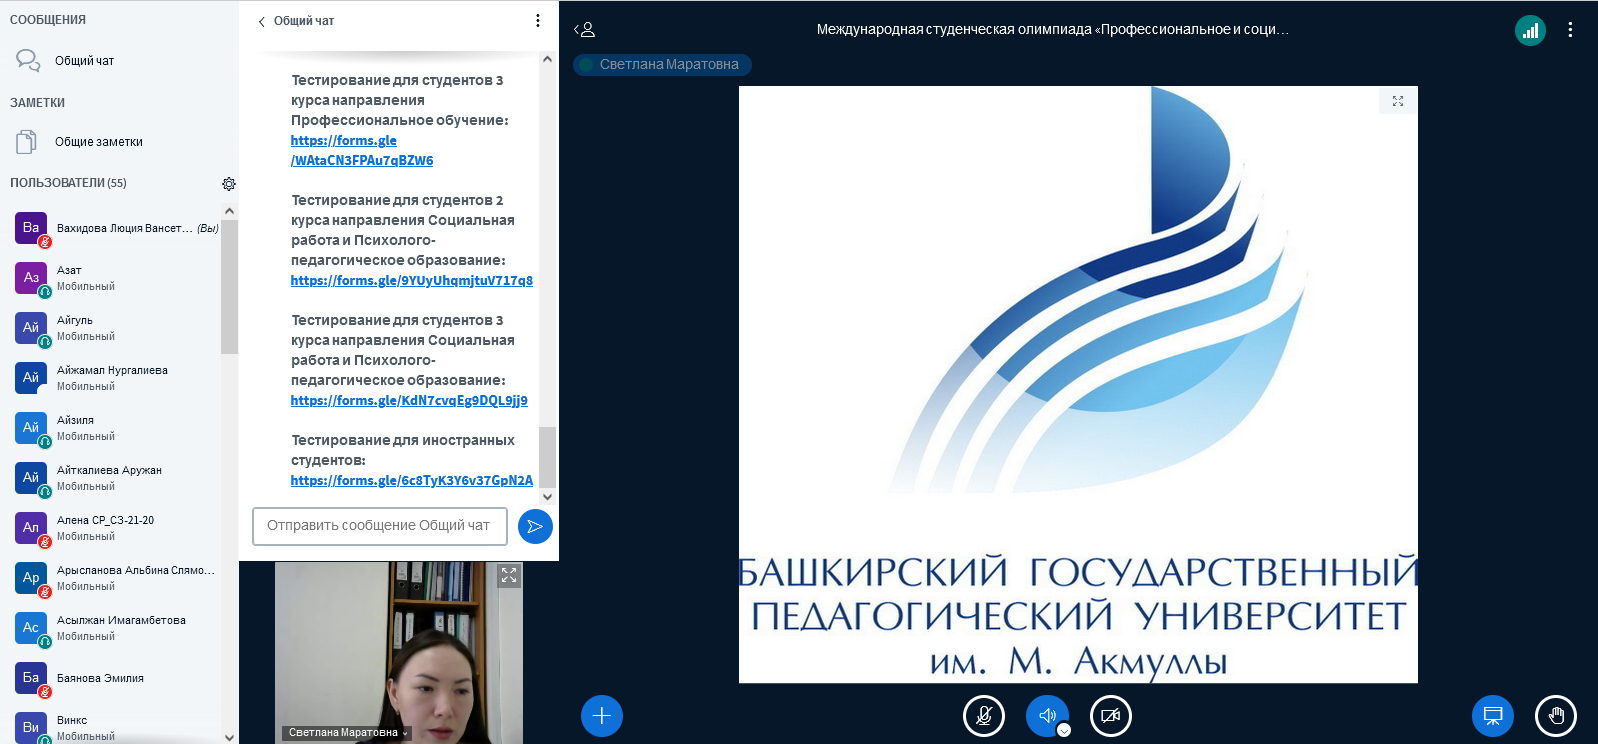Screen dimensions: 1598x744
Task: Click the presentation screen button
Action: click(1493, 716)
